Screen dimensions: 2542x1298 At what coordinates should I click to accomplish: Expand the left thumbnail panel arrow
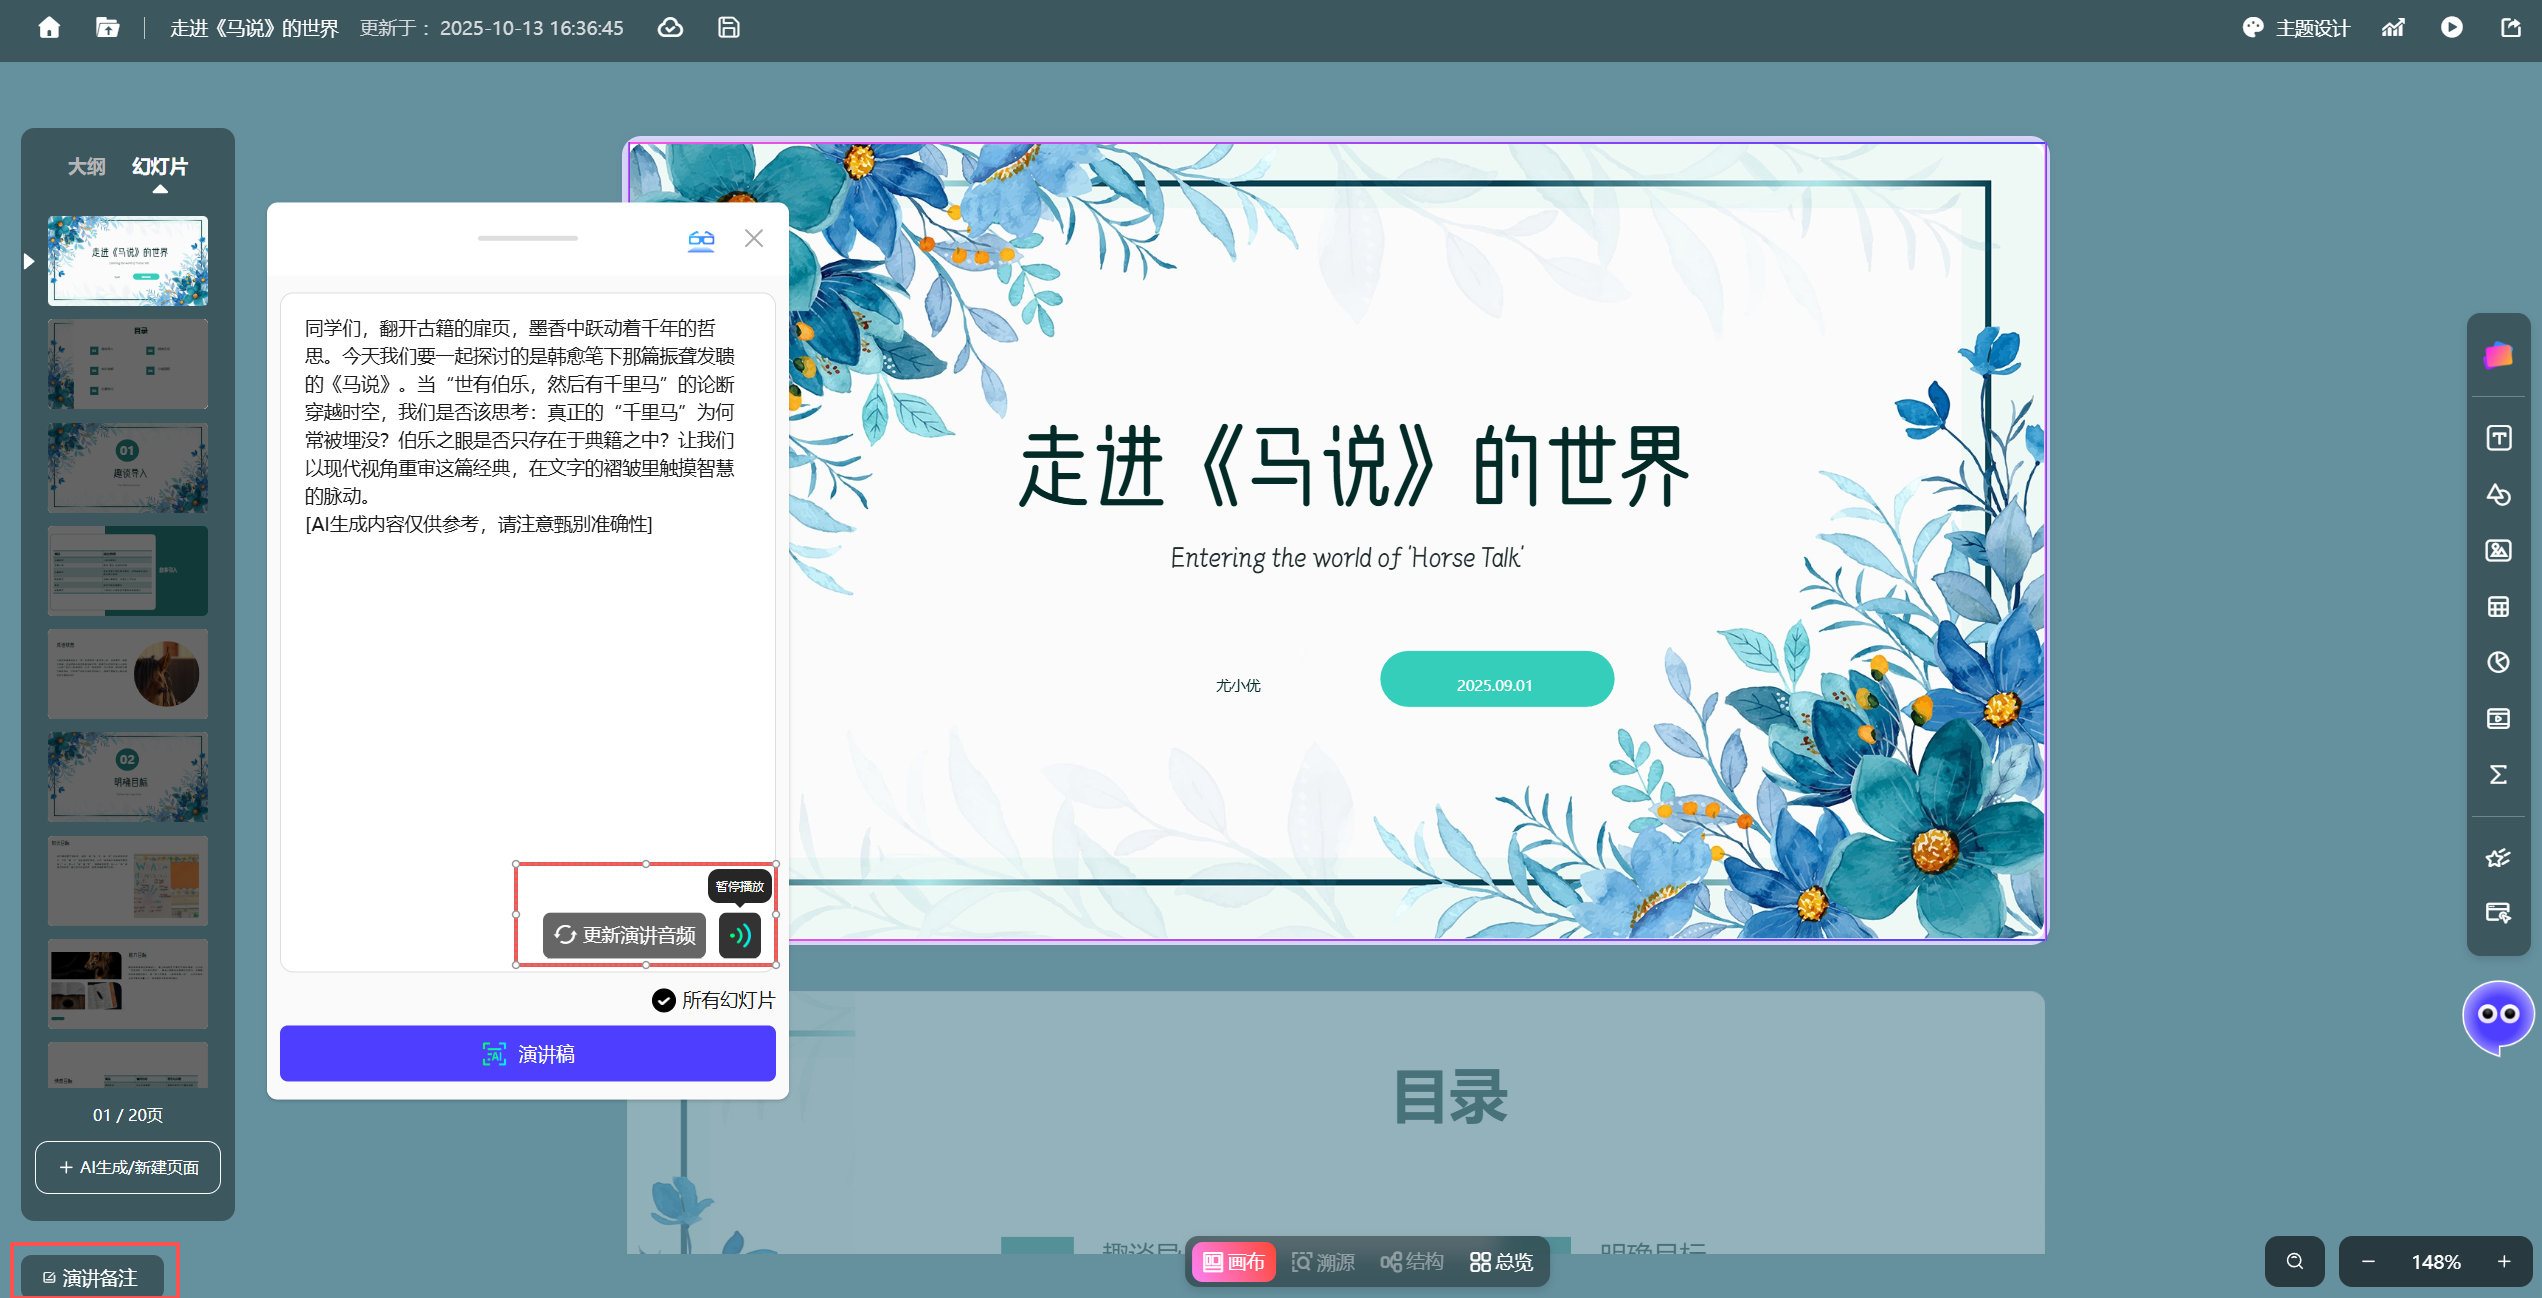pyautogui.click(x=27, y=260)
